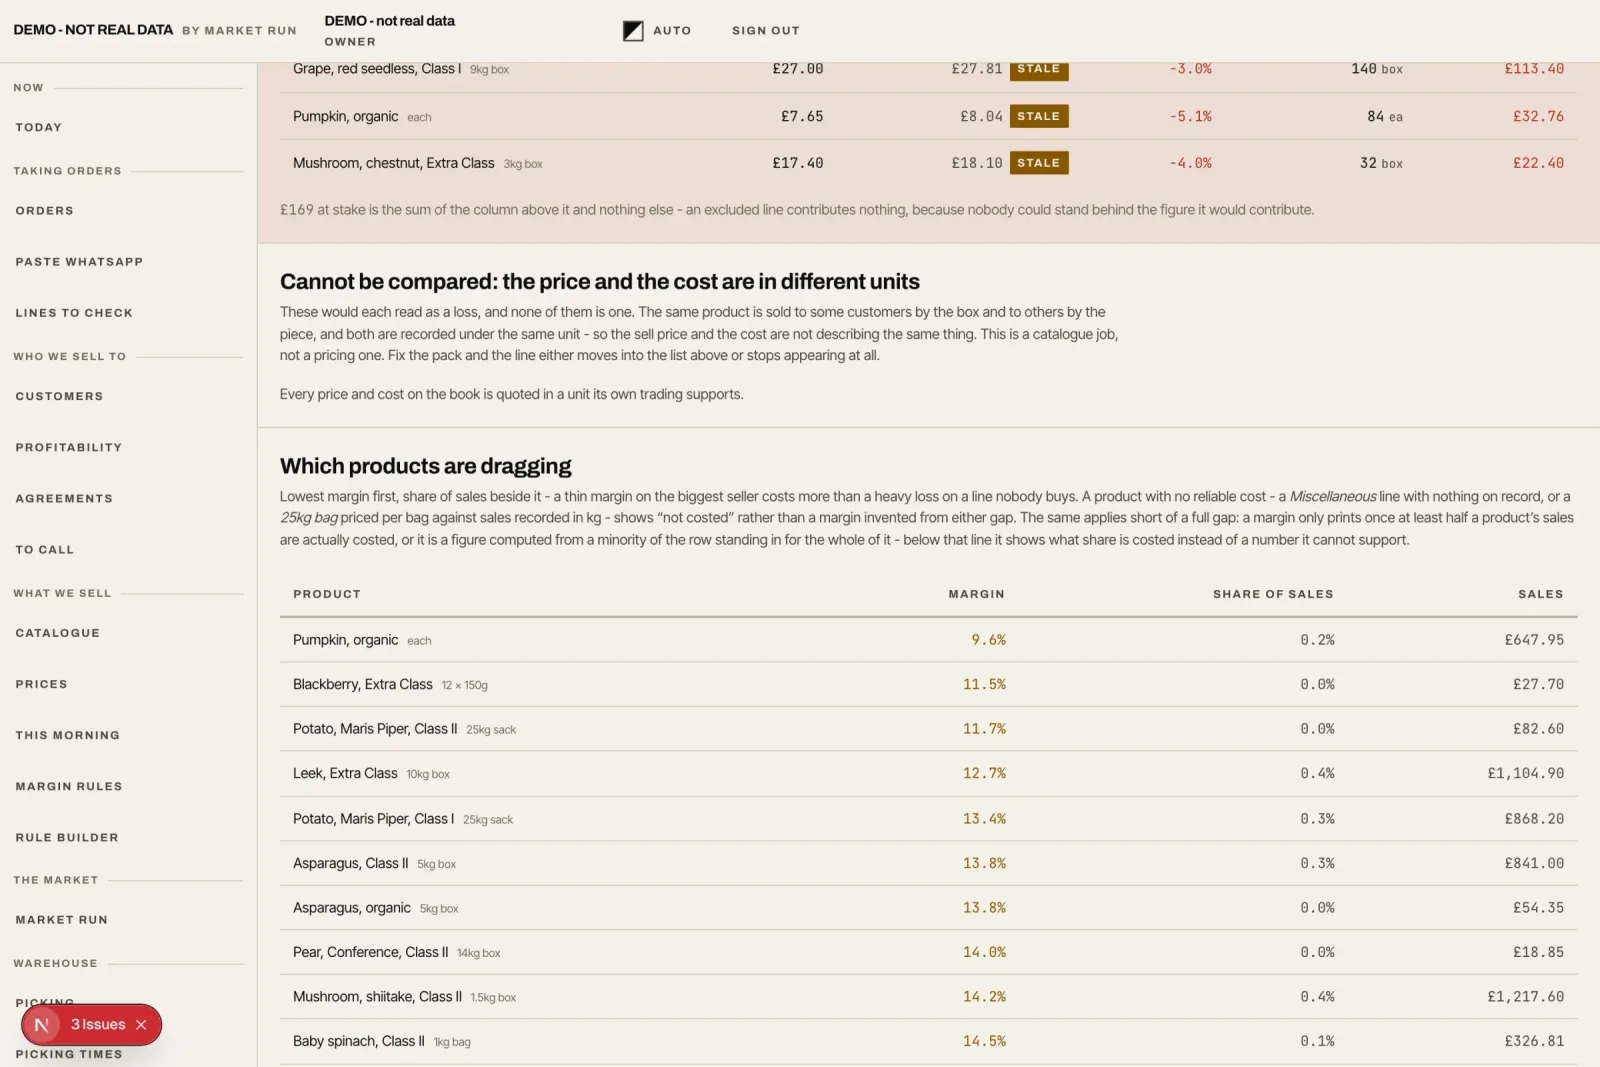Navigate to PRICES
The image size is (1600, 1067).
pyautogui.click(x=42, y=685)
